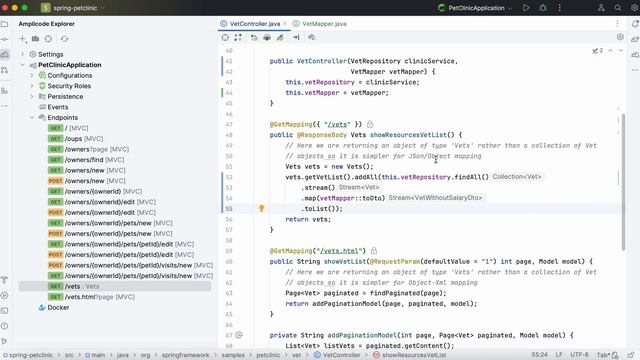Open more actions menu in title bar

point(560,8)
